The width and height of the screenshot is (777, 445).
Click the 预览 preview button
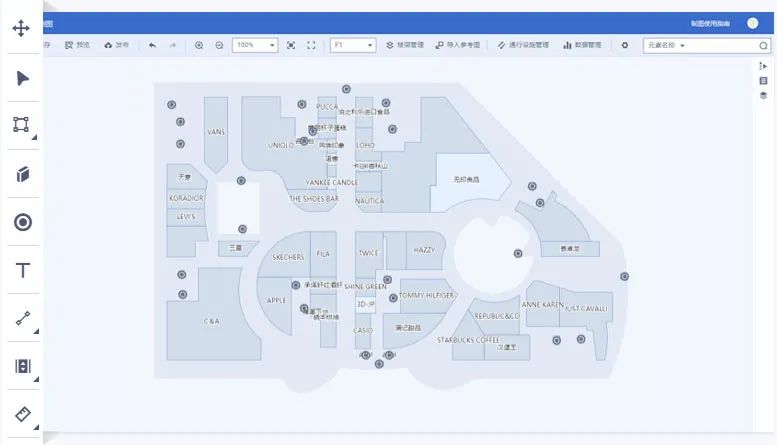pyautogui.click(x=77, y=45)
